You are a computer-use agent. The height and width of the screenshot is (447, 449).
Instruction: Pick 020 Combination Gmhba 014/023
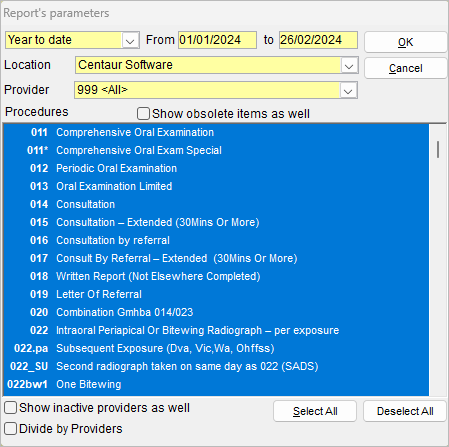pyautogui.click(x=216, y=312)
